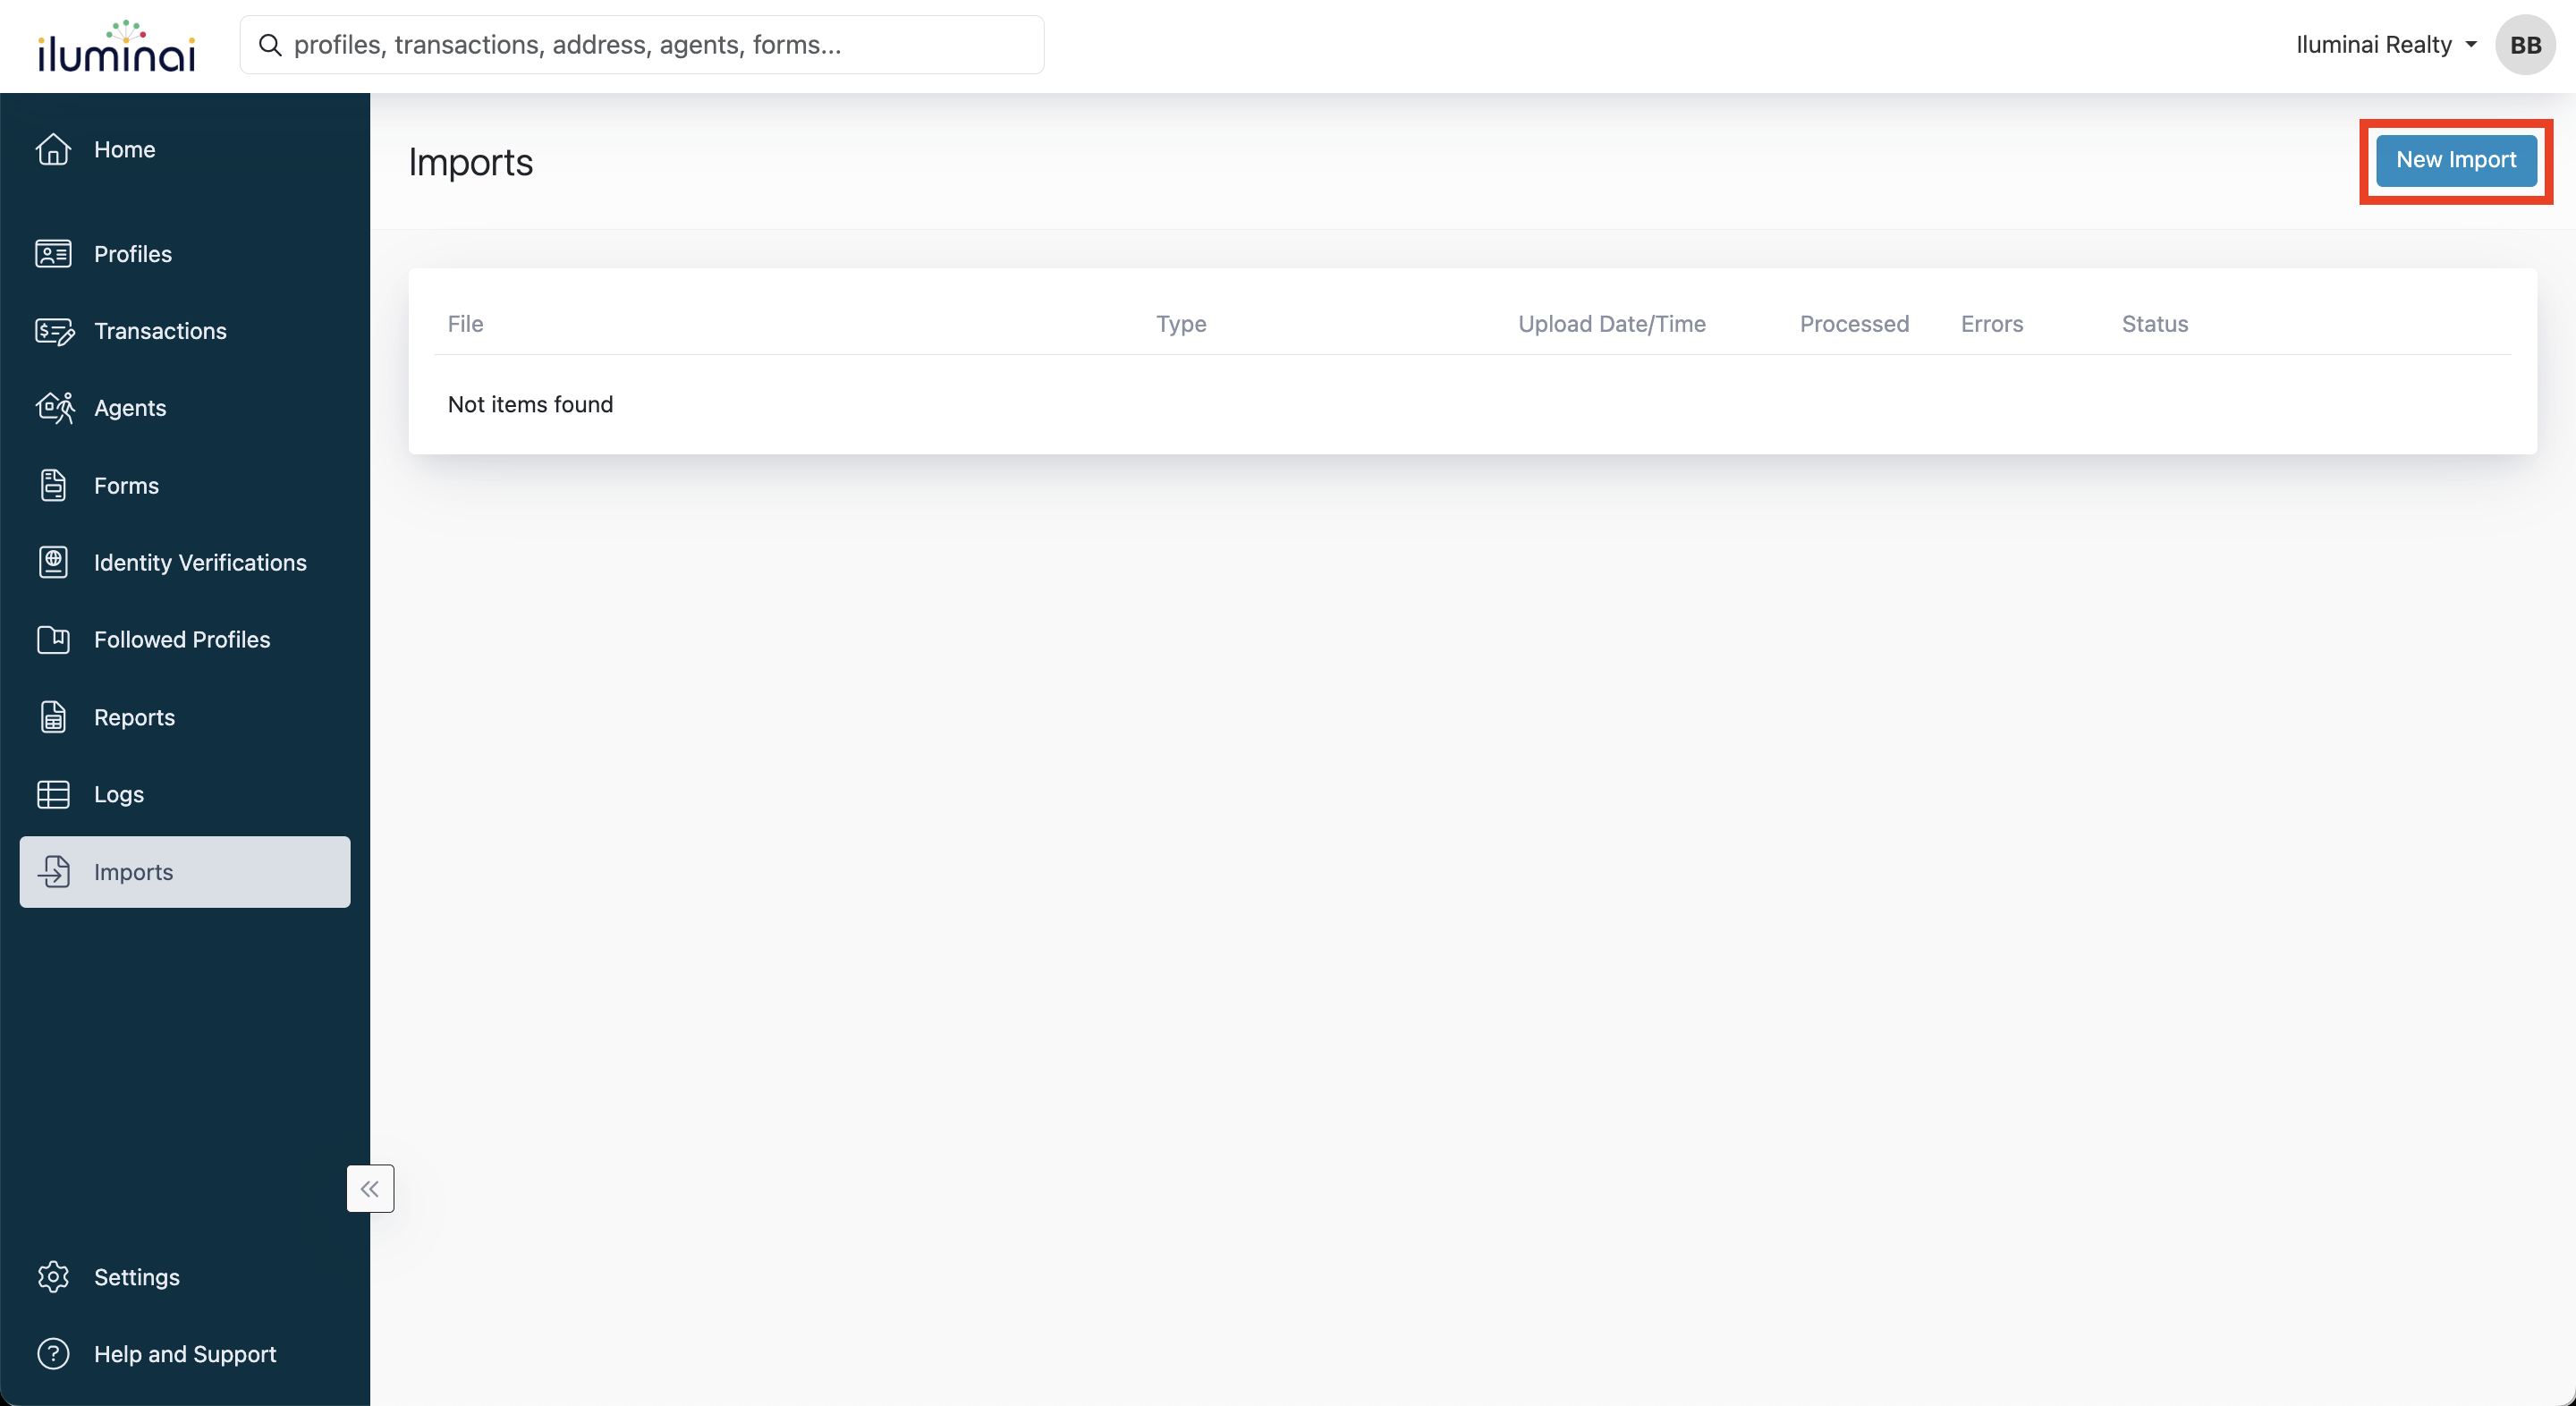Open Forms via its document icon
This screenshot has height=1406, width=2576.
point(53,485)
